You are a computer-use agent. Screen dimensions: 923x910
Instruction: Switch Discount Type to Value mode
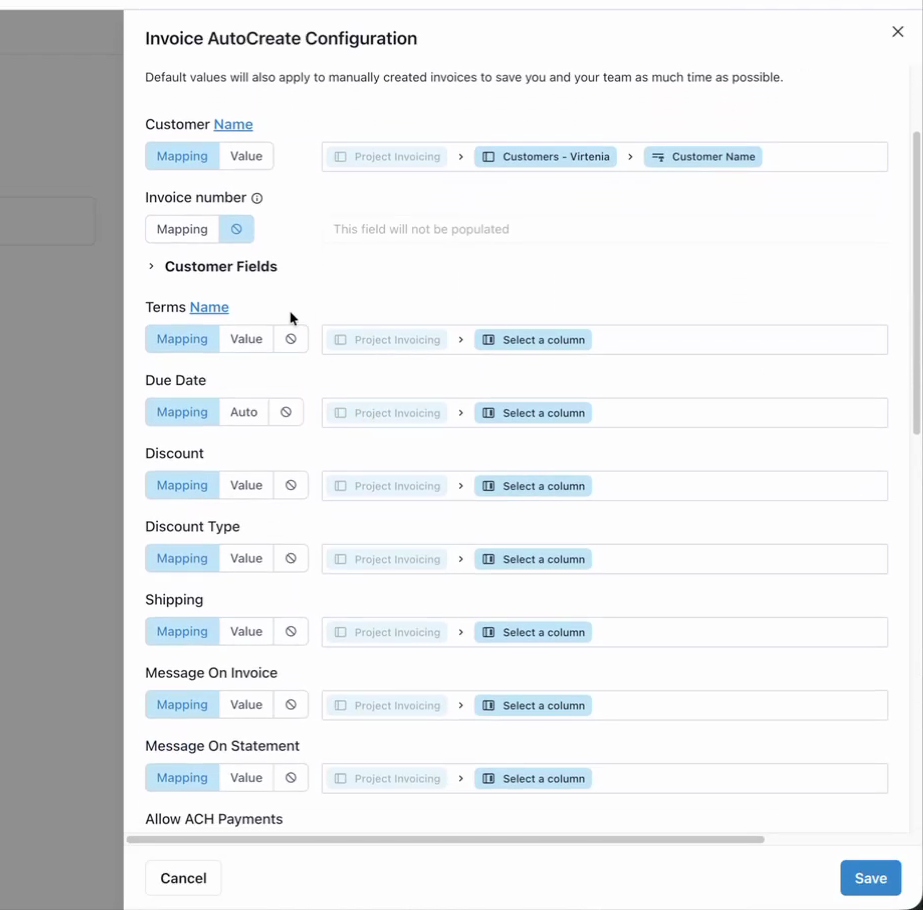pyautogui.click(x=246, y=558)
